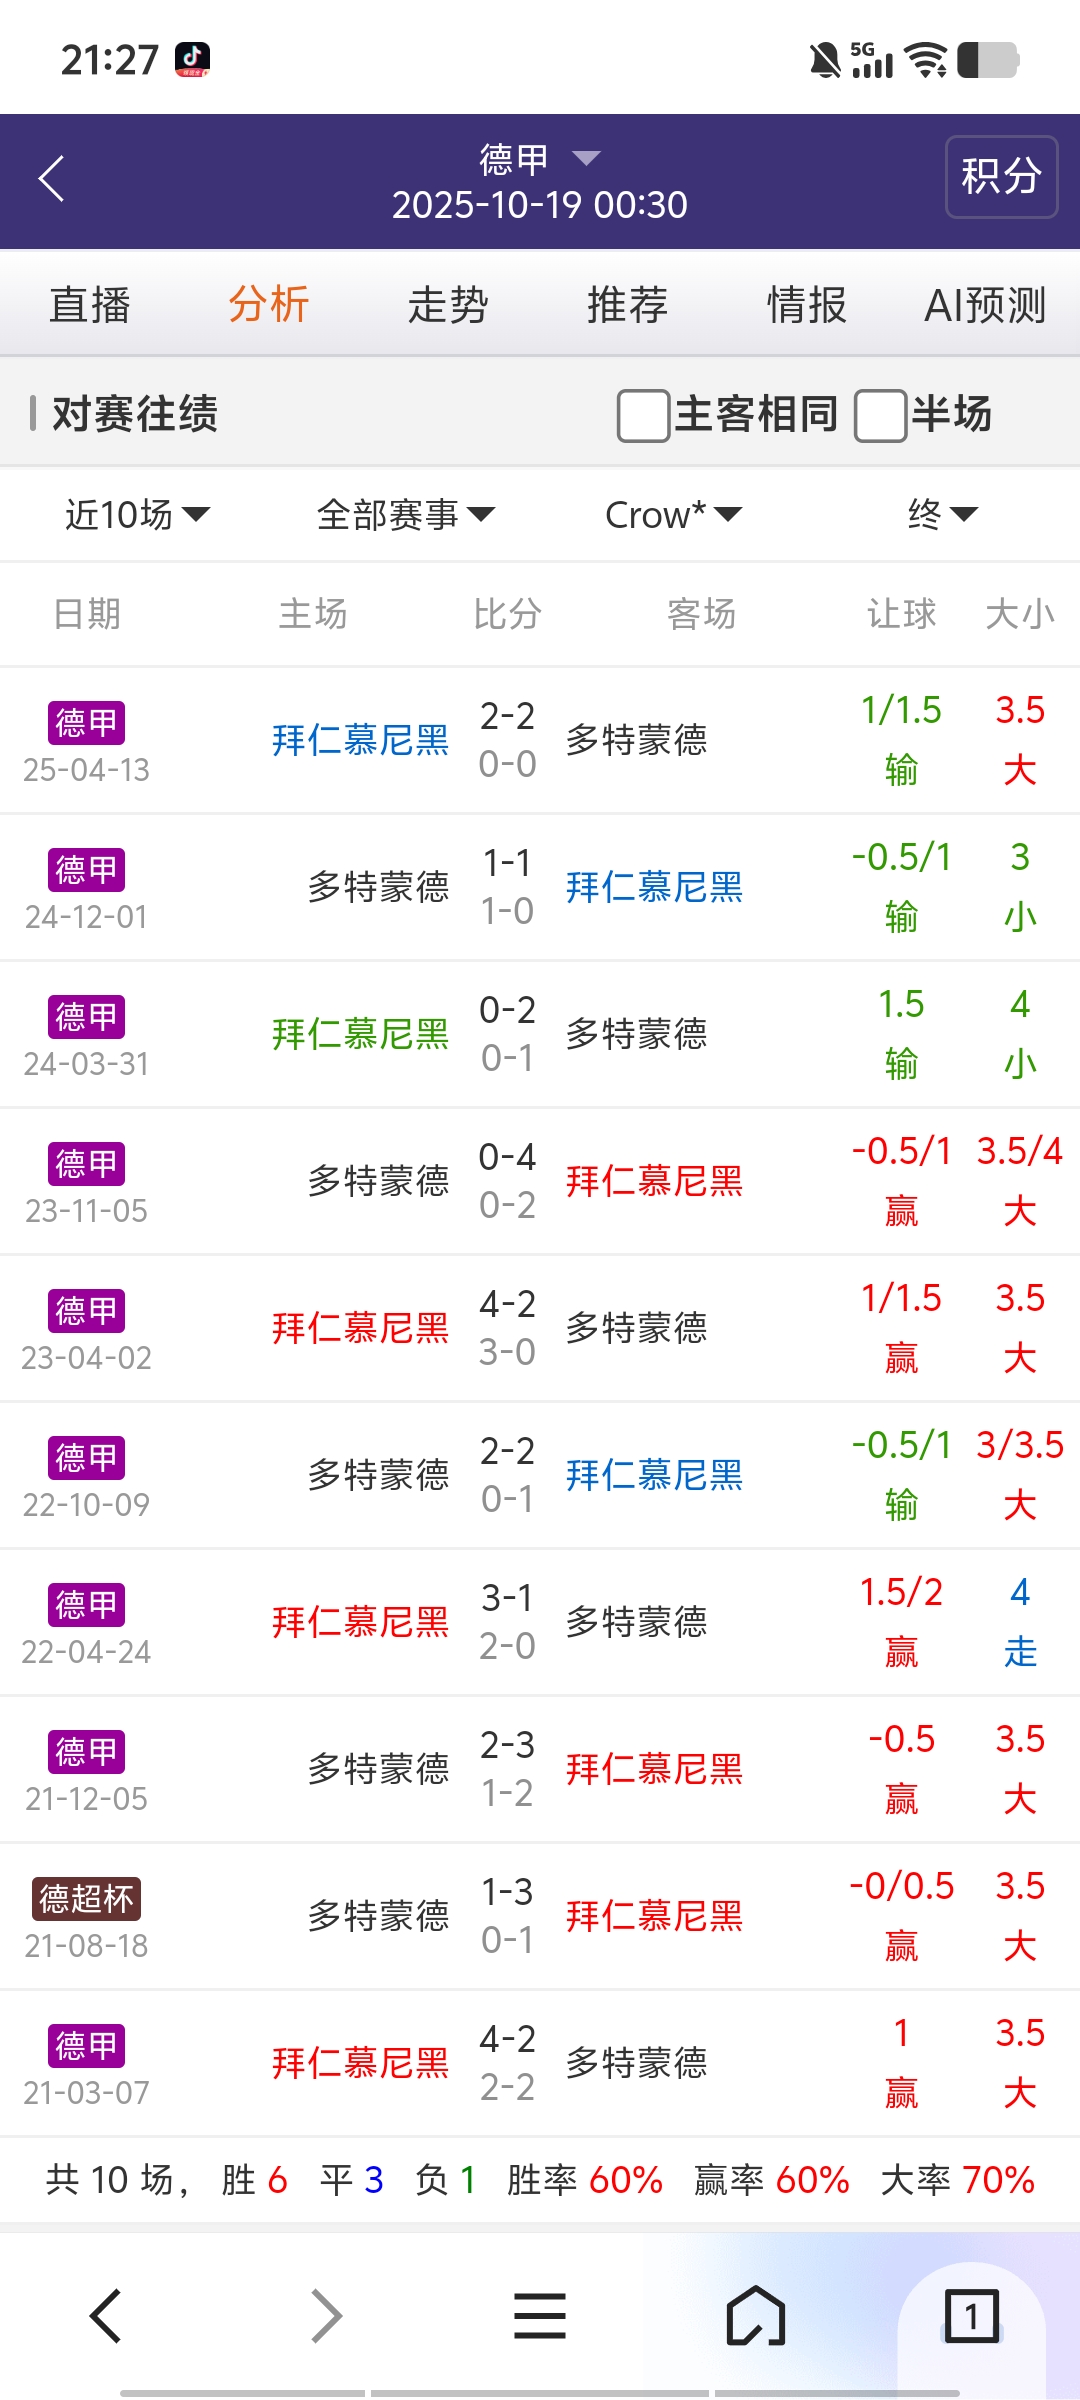1080x2400 pixels.
Task: Switch to the 情报 tab
Action: tap(806, 305)
